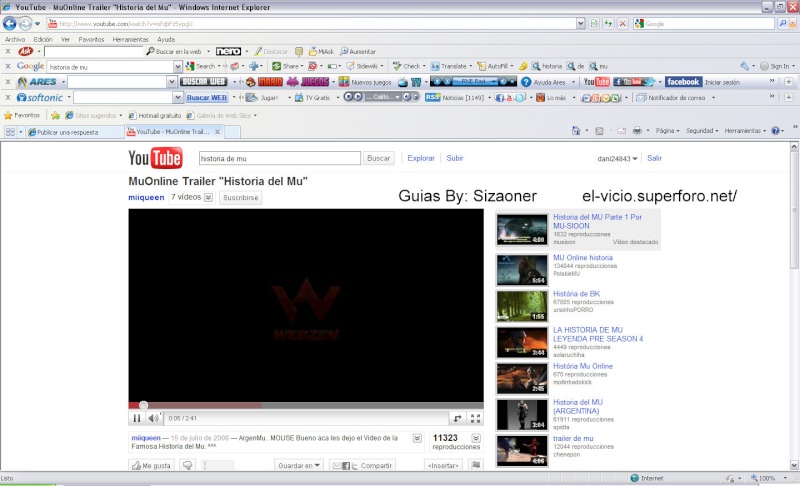Click the YouTube logo on the page
Screen dimensions: 800x486
(155, 158)
